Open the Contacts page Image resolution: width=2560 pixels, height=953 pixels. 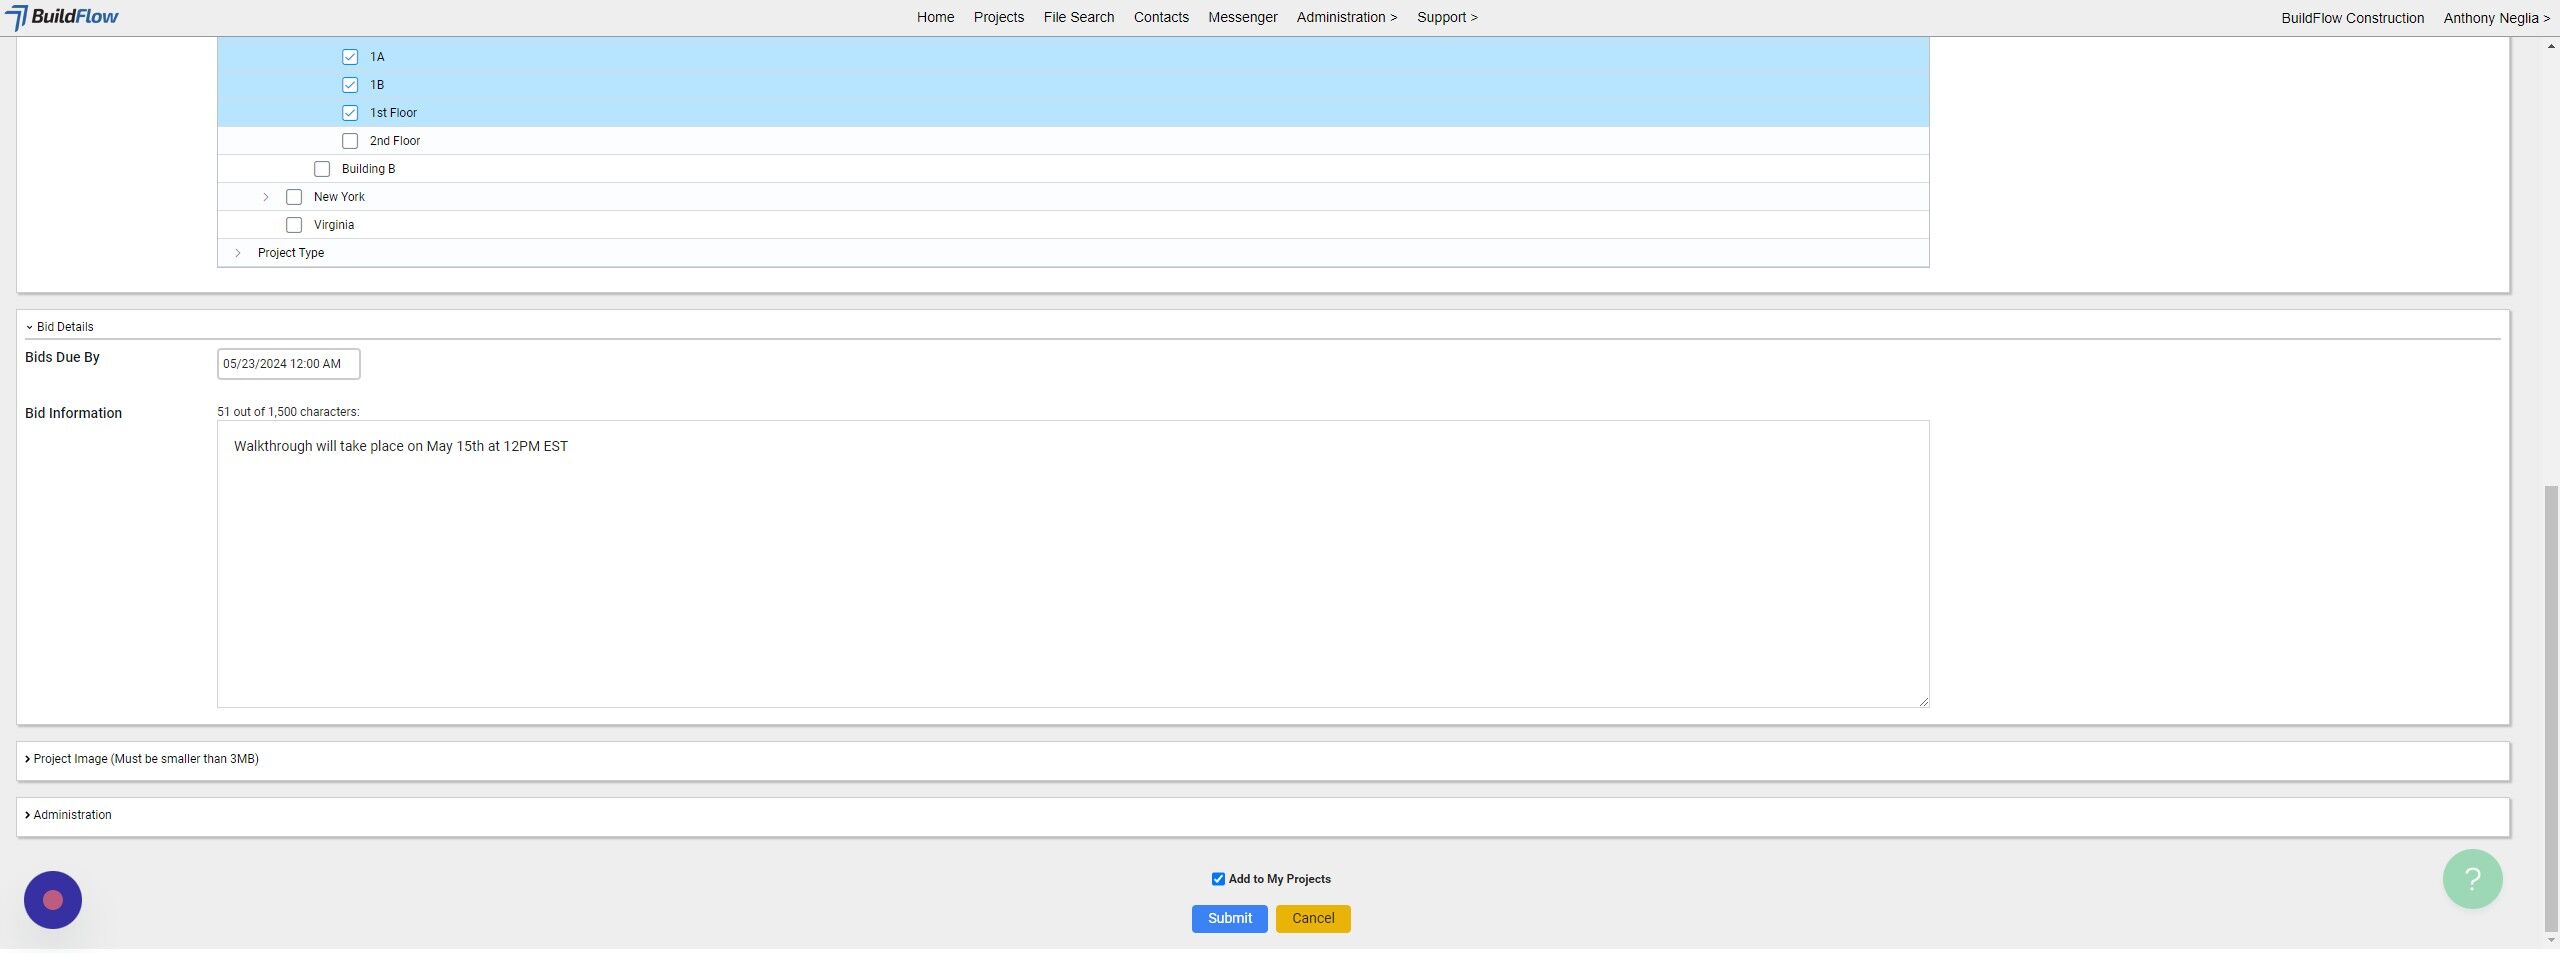click(x=1161, y=17)
